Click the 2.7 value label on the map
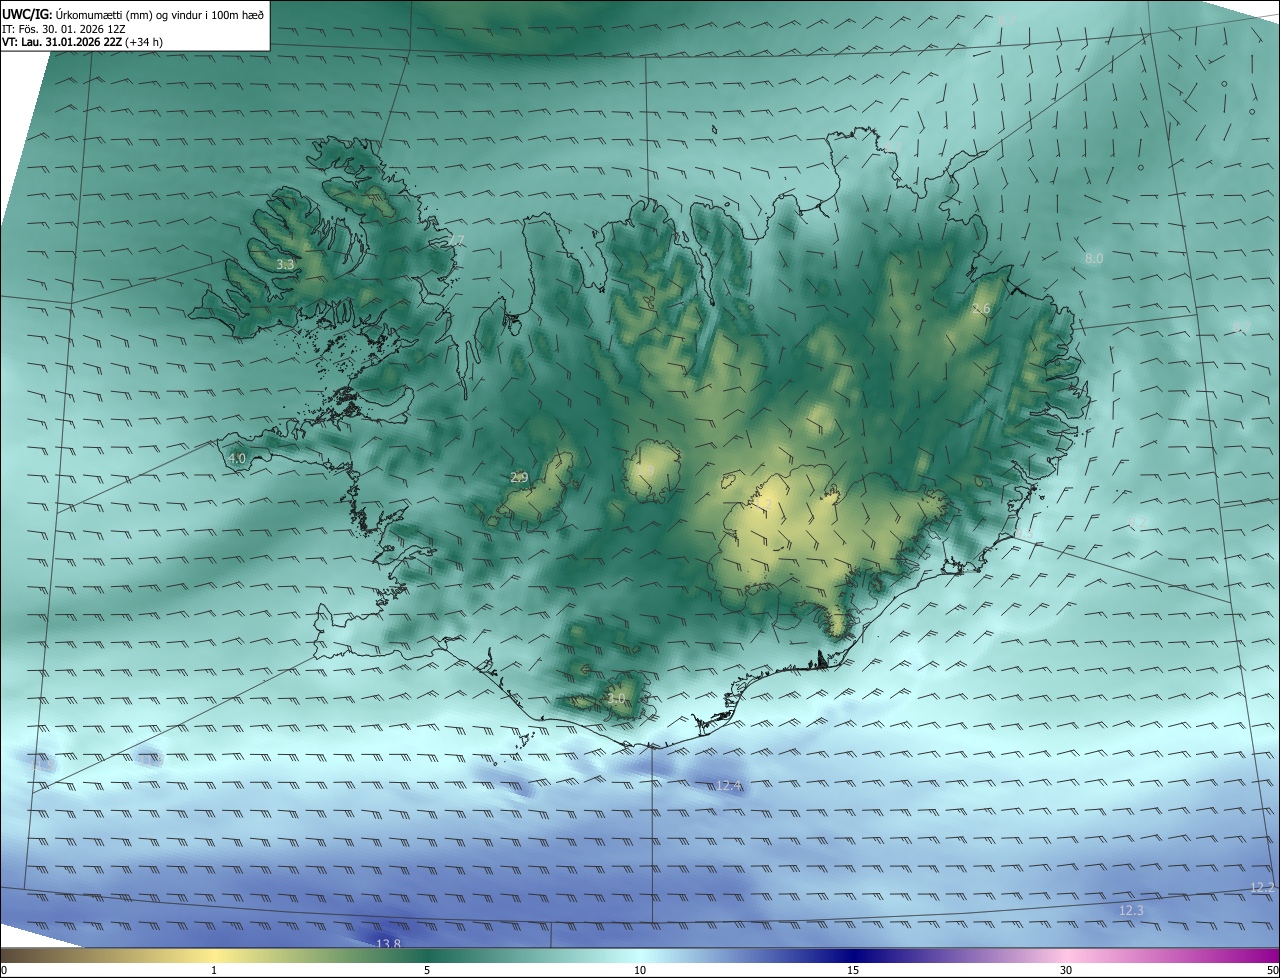Viewport: 1280px width, 978px height. [455, 240]
